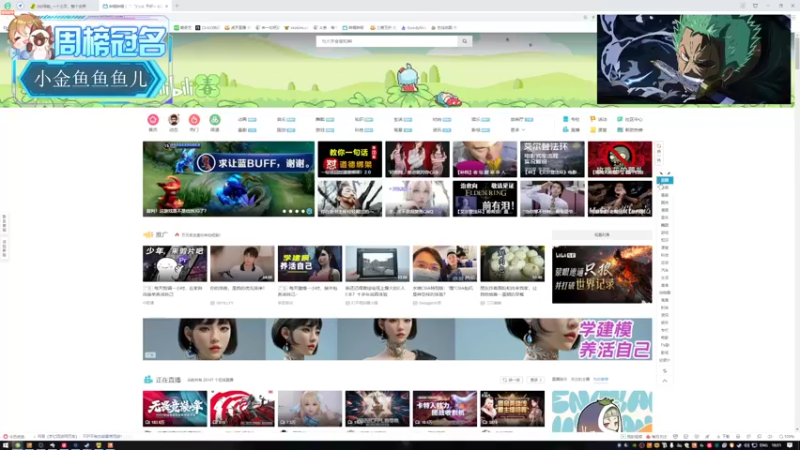Open the 活动 activities flag icon

592,119
